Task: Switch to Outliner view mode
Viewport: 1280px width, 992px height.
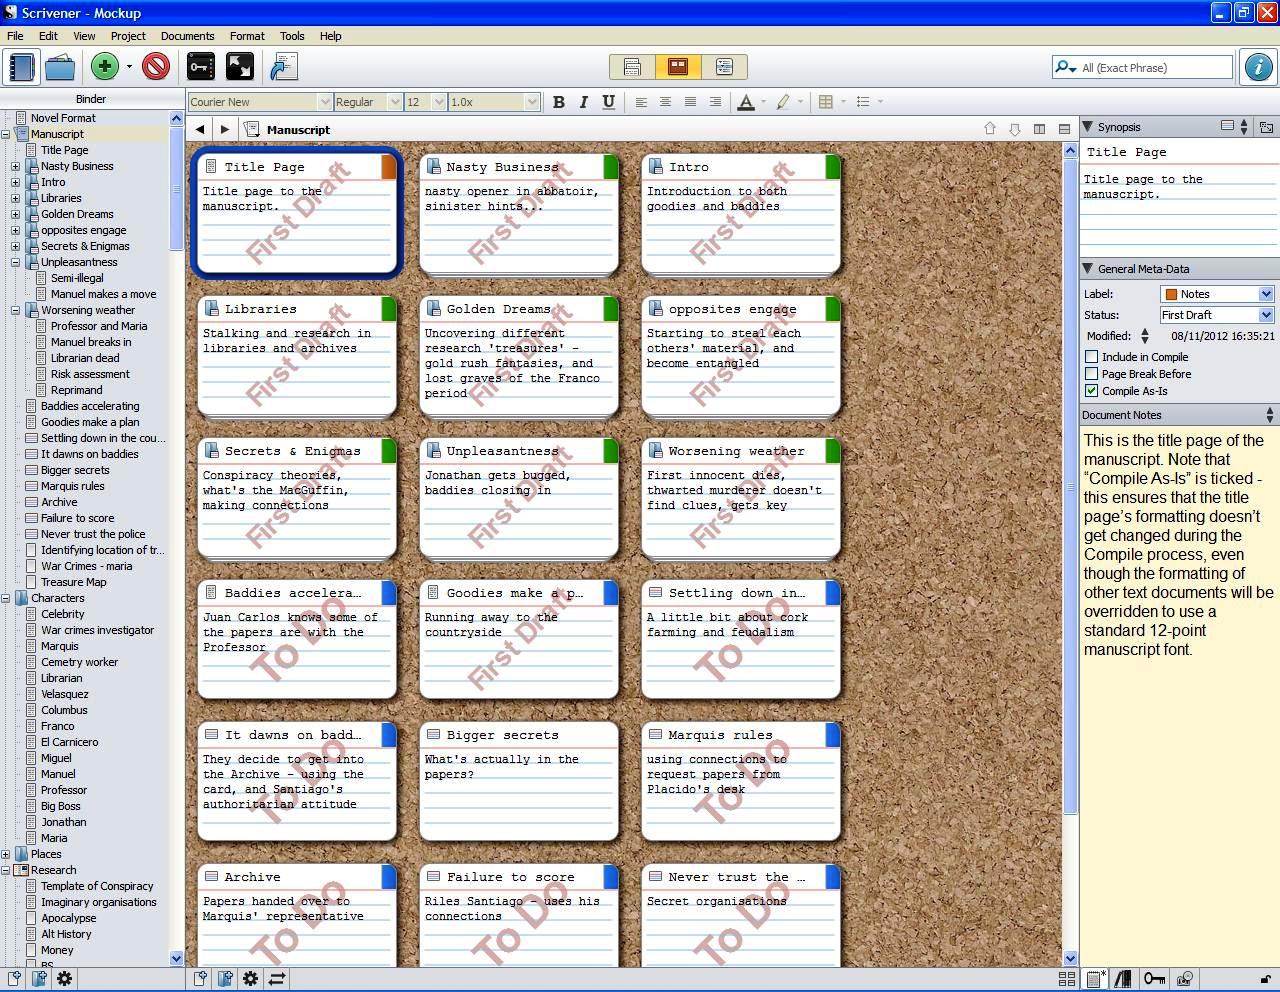Action: pyautogui.click(x=724, y=67)
